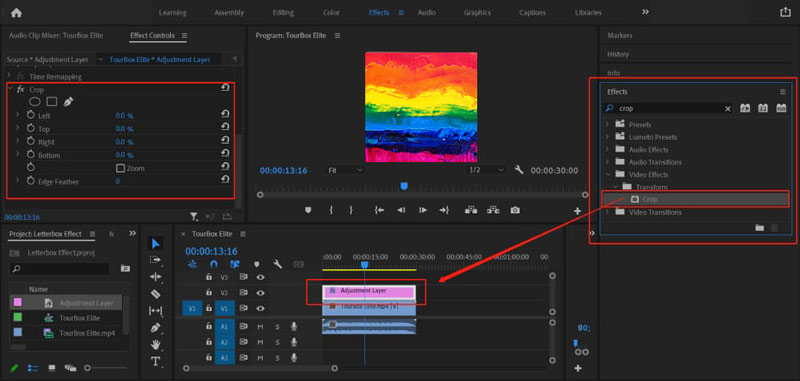Image resolution: width=800 pixels, height=381 pixels.
Task: Select the Razor tool
Action: click(156, 294)
